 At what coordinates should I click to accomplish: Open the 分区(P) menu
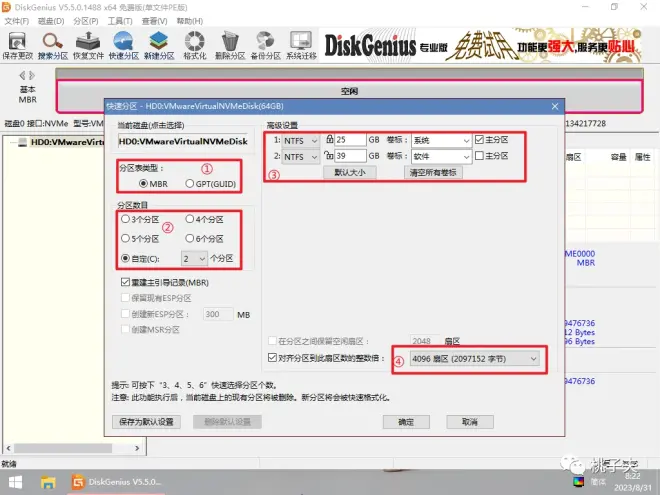tap(85, 21)
